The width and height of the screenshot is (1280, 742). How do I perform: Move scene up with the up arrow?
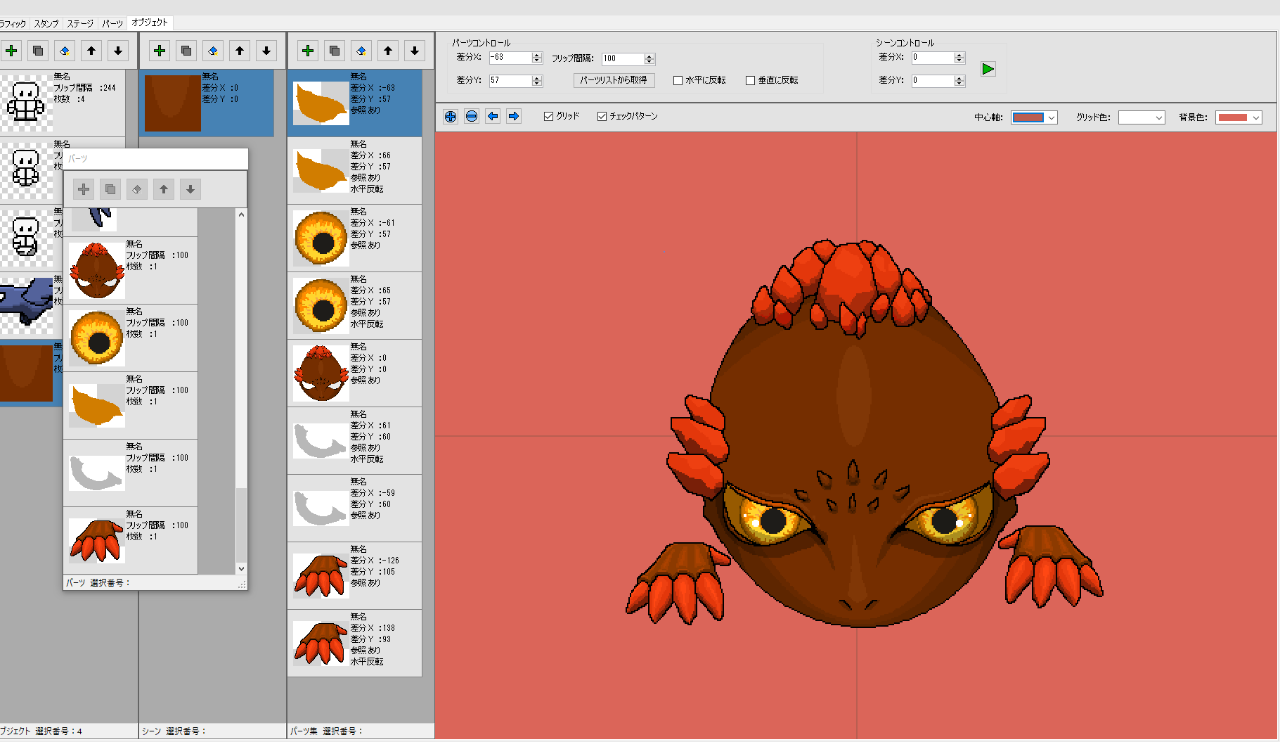pyautogui.click(x=240, y=50)
